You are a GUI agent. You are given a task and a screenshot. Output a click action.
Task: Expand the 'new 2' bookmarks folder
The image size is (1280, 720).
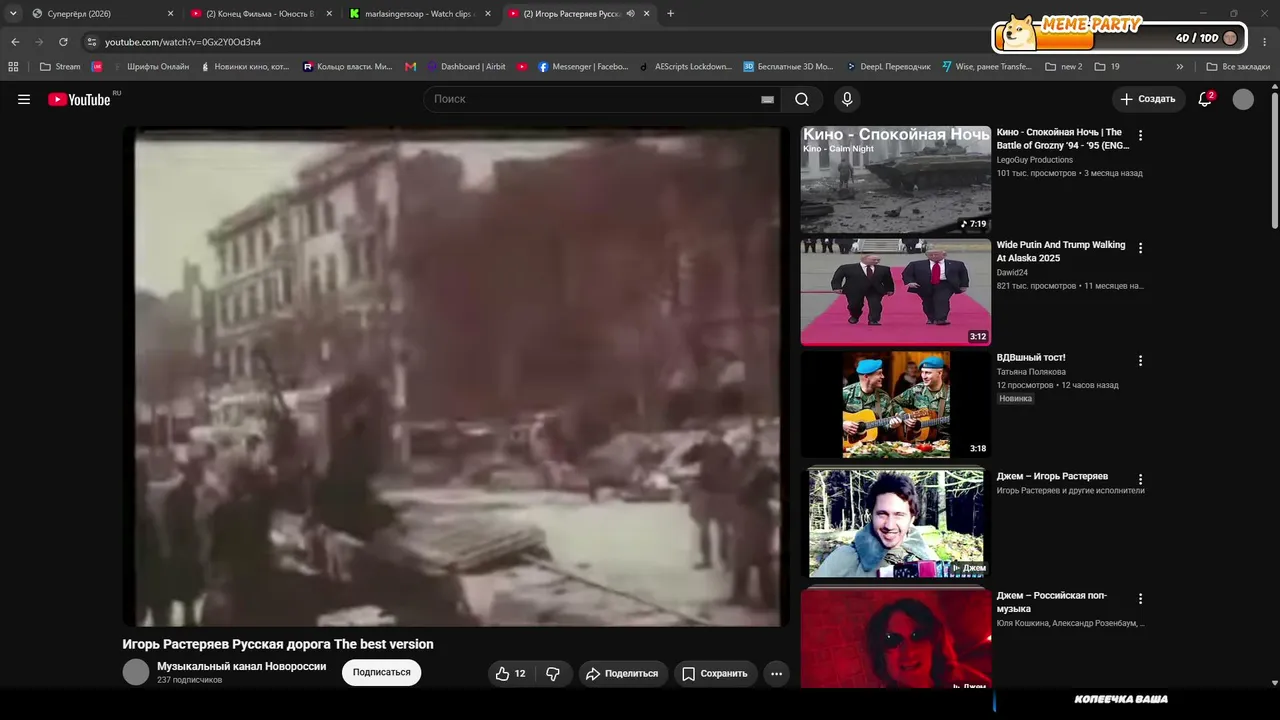(x=1064, y=67)
